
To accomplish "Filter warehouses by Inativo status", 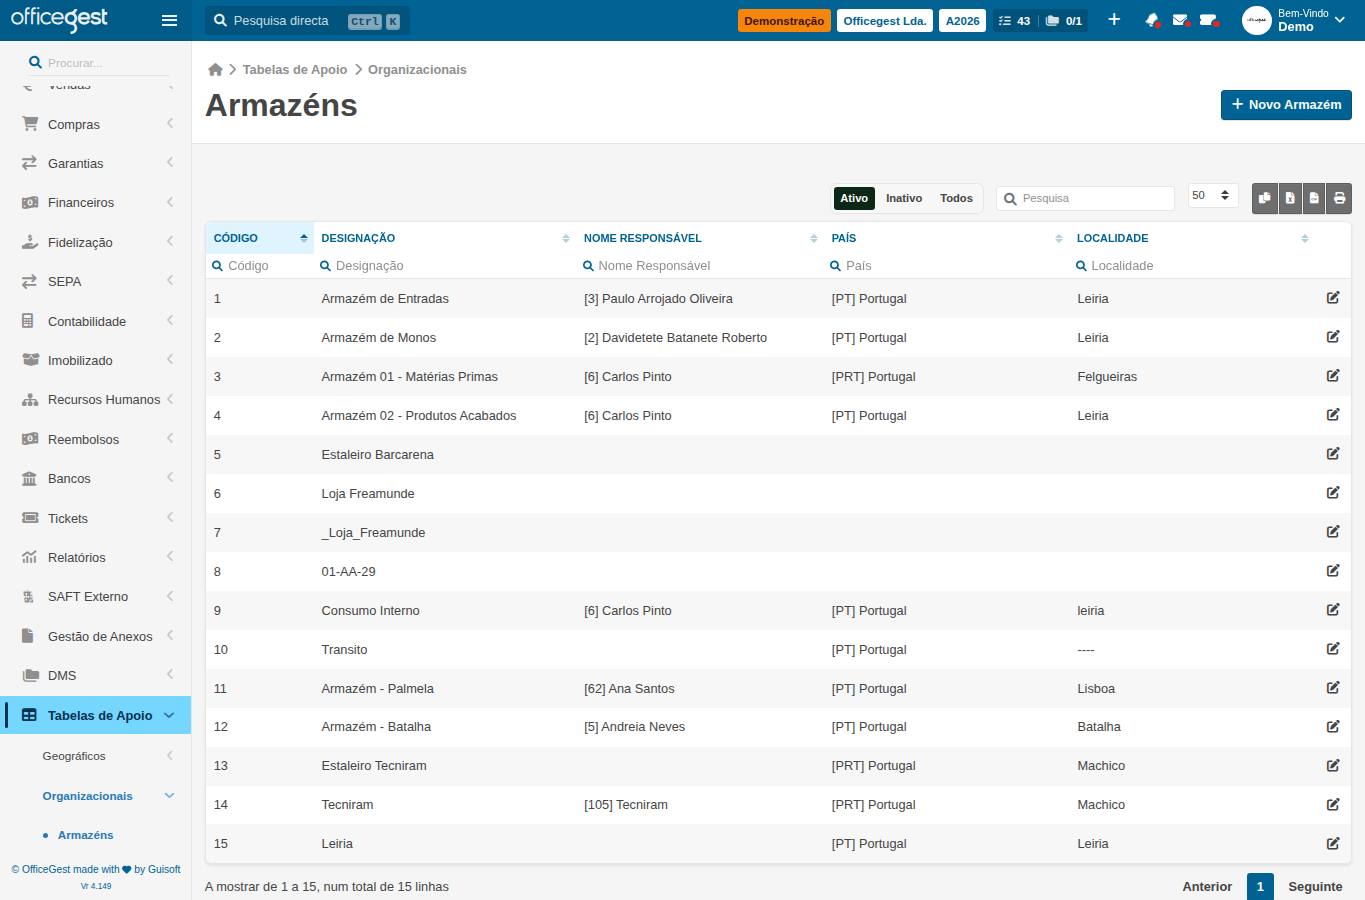I will [904, 198].
